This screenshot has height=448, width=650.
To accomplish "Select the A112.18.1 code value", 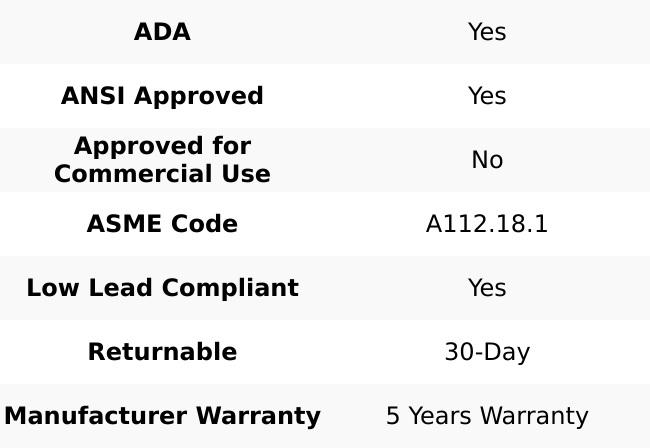I will 487,224.
